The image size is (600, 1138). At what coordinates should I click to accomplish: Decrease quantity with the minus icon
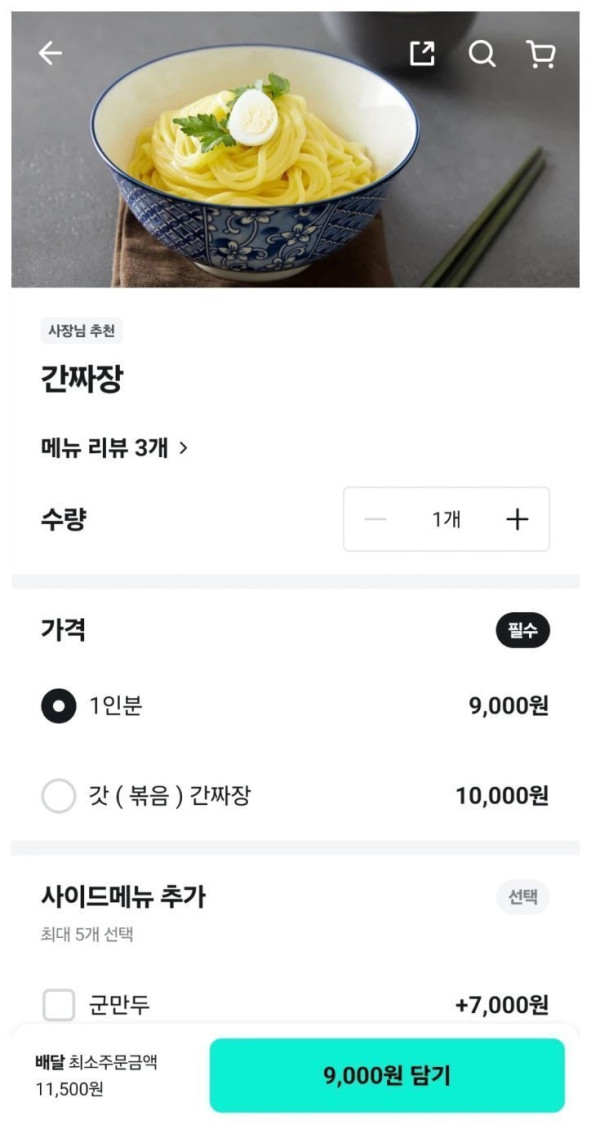(375, 519)
